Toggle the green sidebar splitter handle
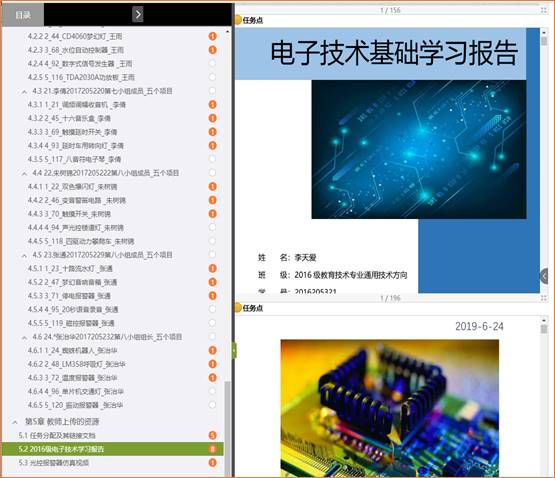 pyautogui.click(x=234, y=351)
